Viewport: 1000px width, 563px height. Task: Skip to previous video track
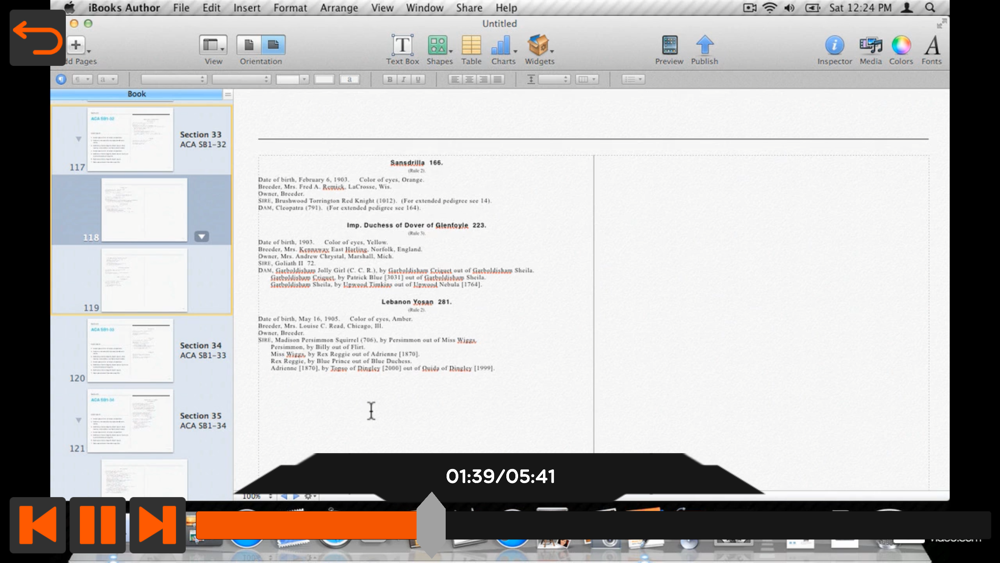pyautogui.click(x=38, y=525)
